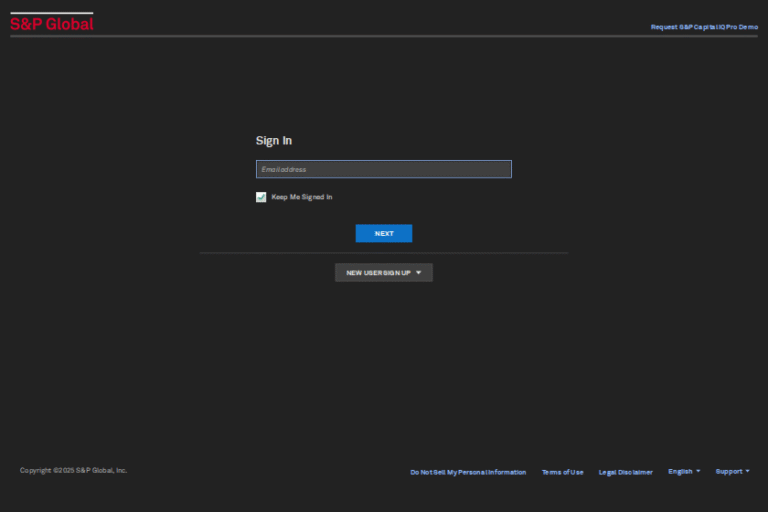Uncheck the Keep Me Signed In checkbox
Viewport: 768px width, 512px height.
point(261,197)
